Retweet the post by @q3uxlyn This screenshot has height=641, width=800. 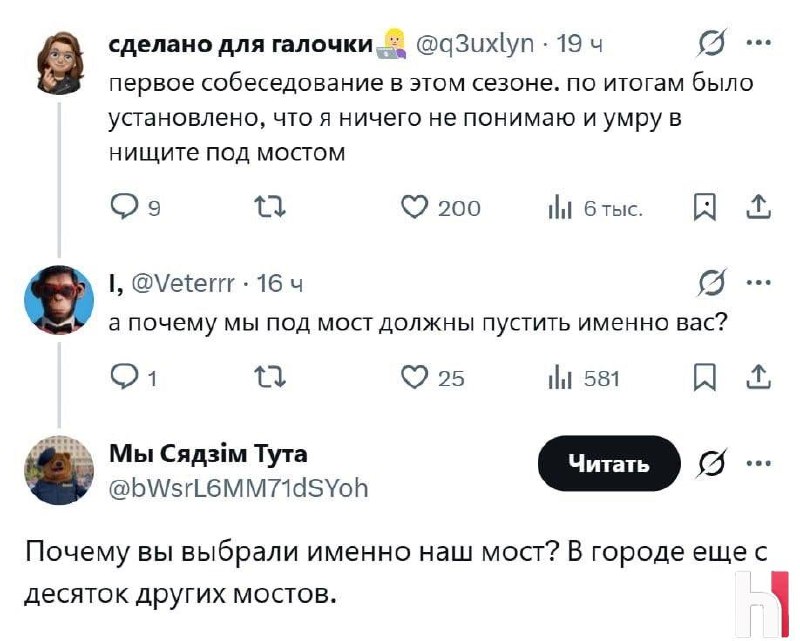tap(270, 208)
